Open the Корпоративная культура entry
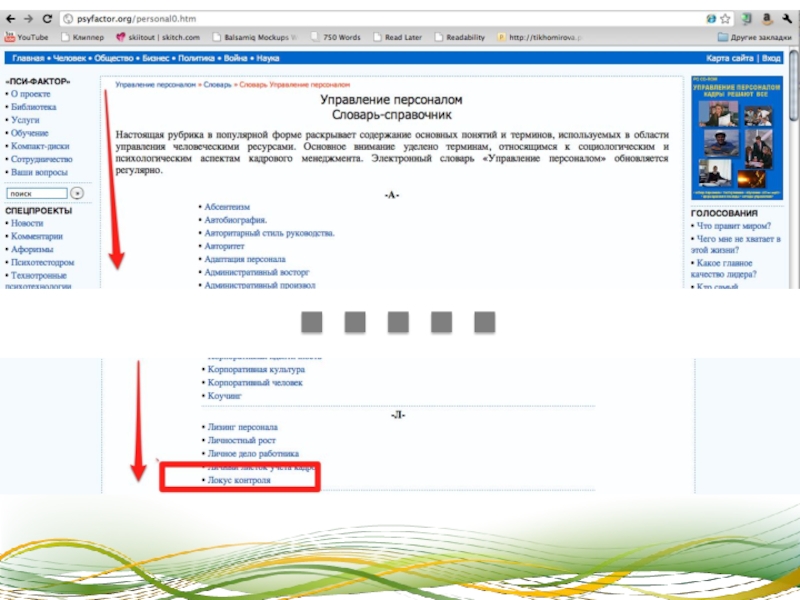Viewport: 800px width, 600px height. (256, 369)
